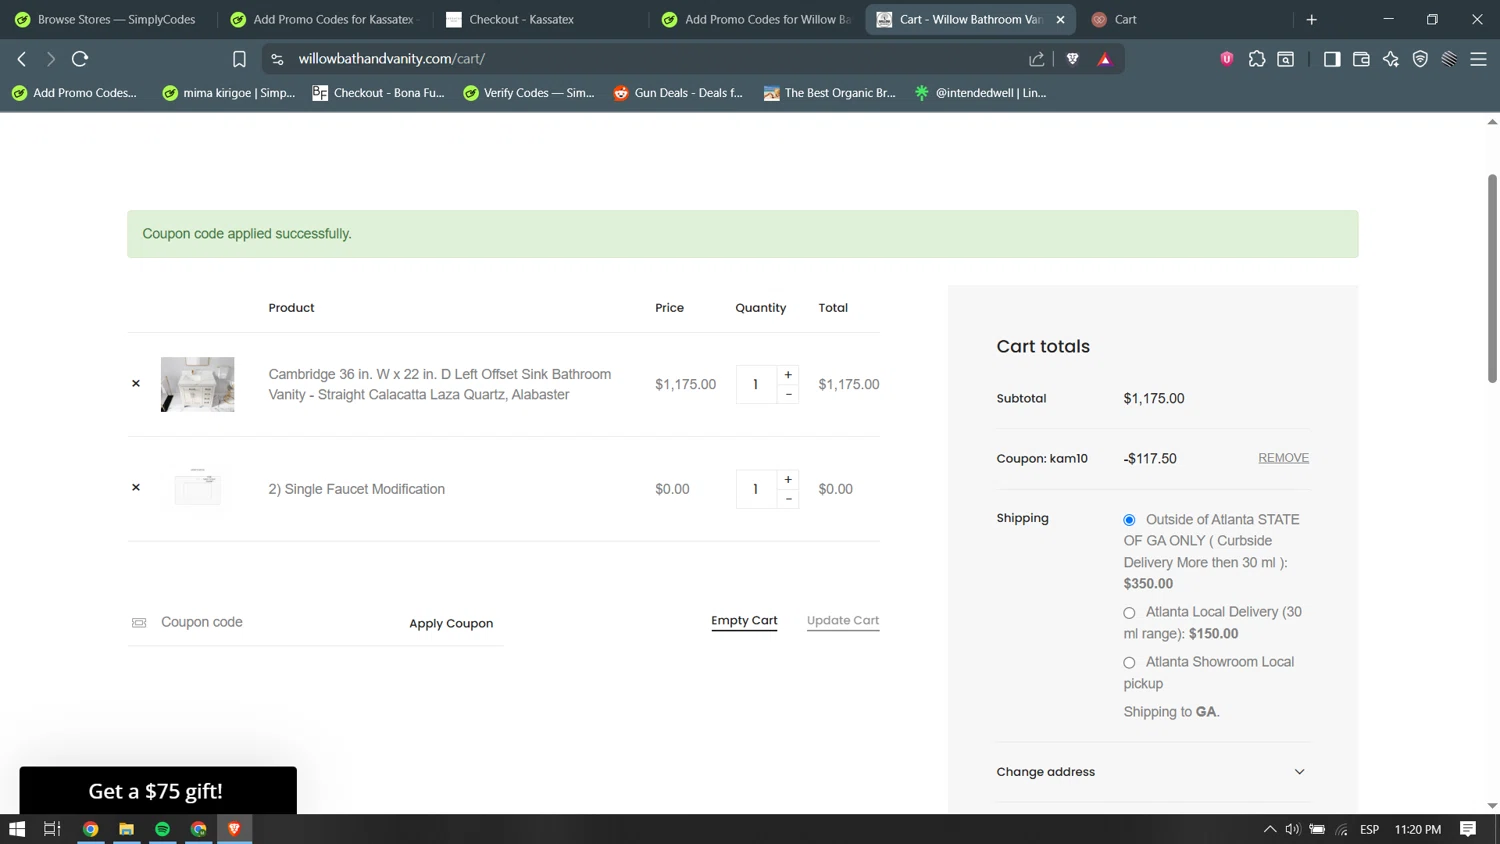The width and height of the screenshot is (1500, 844).
Task: Open Brave Wallet icon
Action: [1361, 59]
